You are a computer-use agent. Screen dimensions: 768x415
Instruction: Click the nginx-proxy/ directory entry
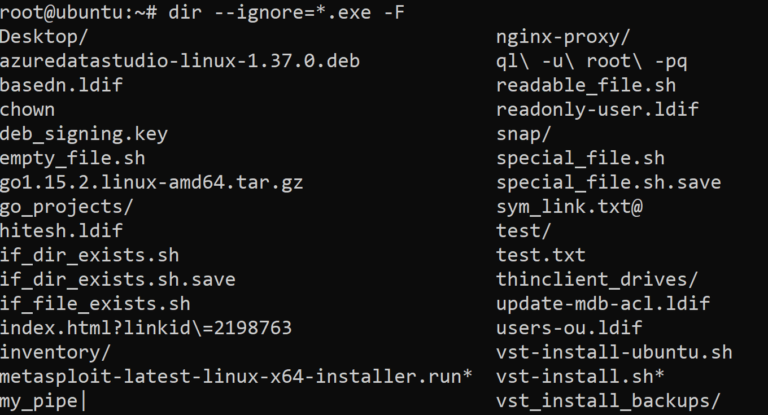point(563,37)
